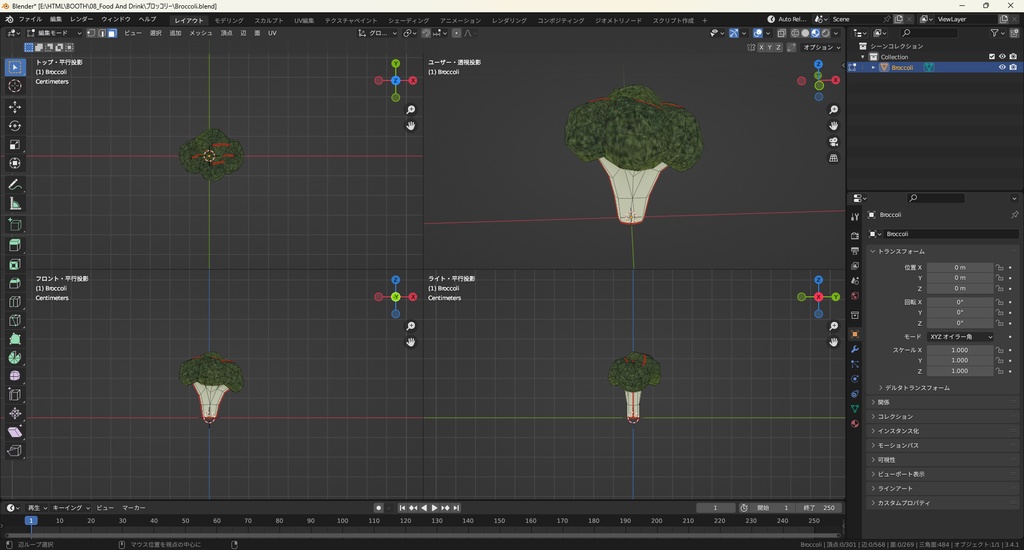Screen dimensions: 1024x550
Task: Open the 編集モード mode dropdown
Action: tap(55, 33)
